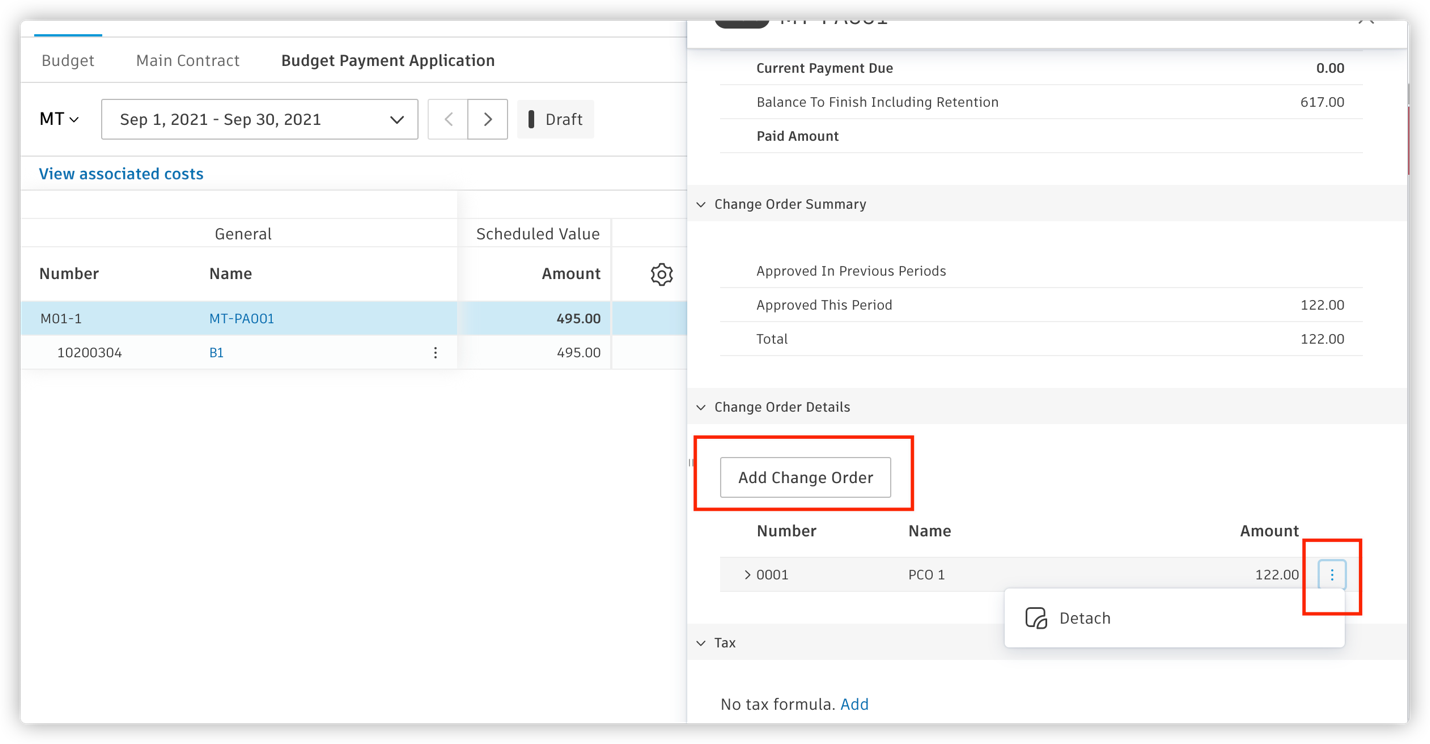
Task: Go to previous payment period
Action: tap(448, 119)
